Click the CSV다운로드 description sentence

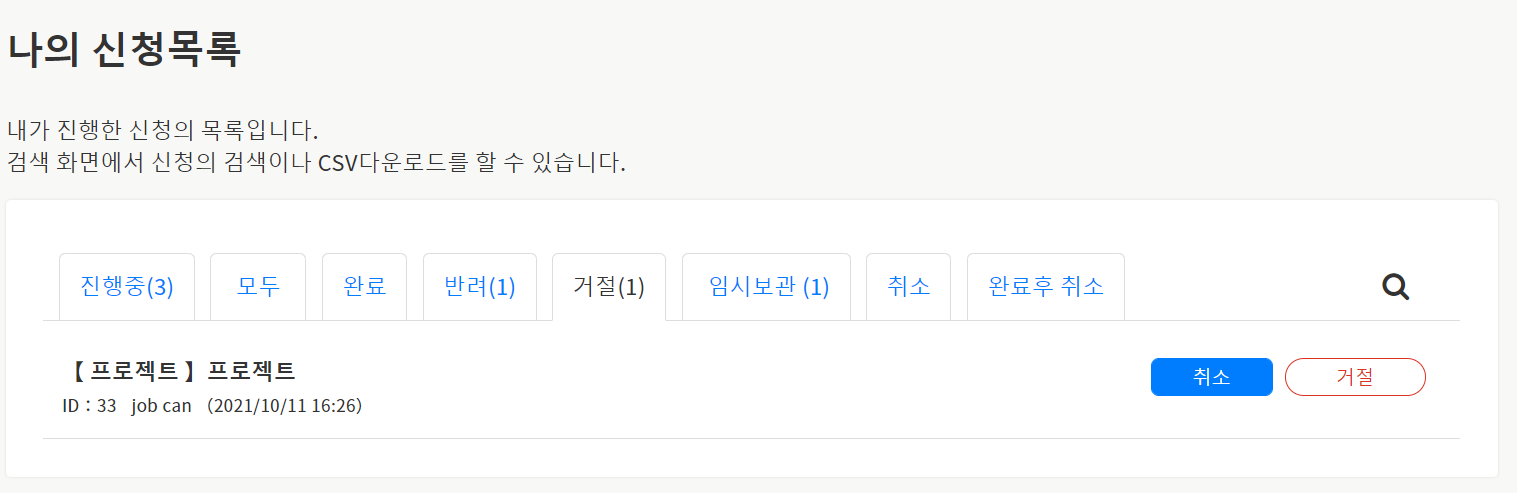coord(316,163)
